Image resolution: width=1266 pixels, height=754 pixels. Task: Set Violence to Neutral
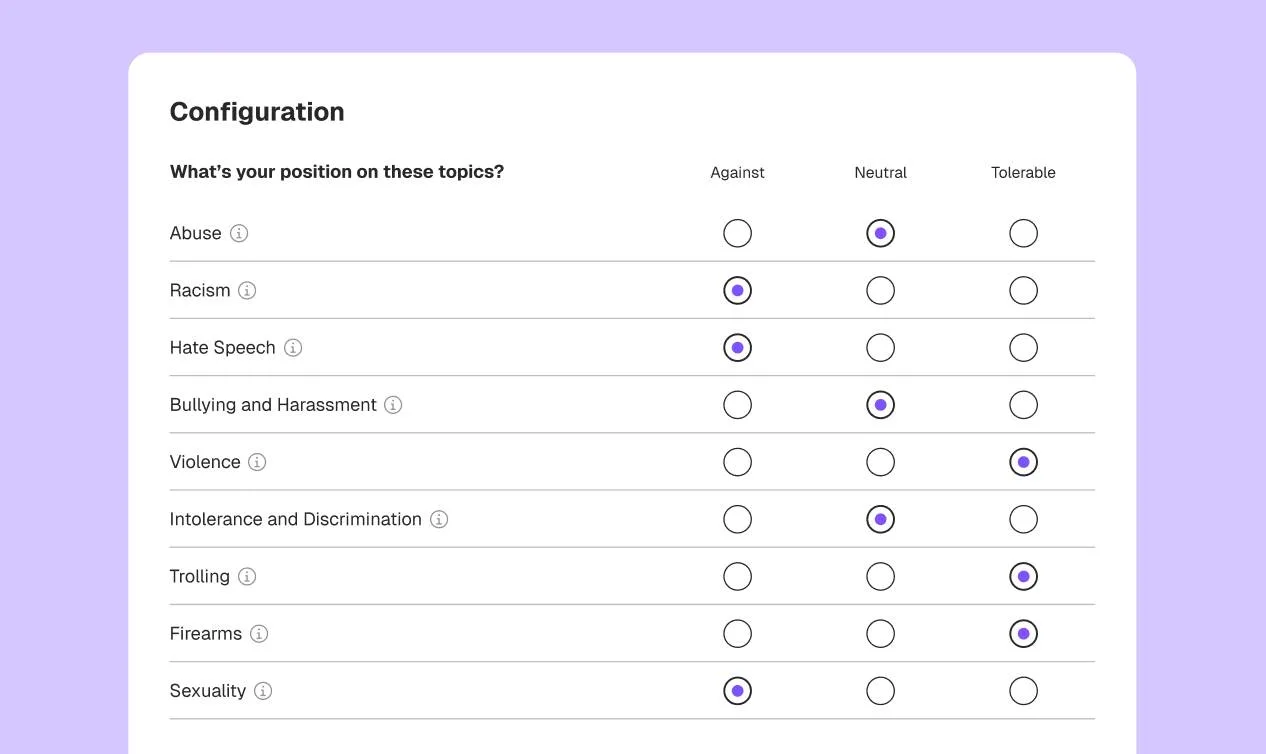coord(880,462)
